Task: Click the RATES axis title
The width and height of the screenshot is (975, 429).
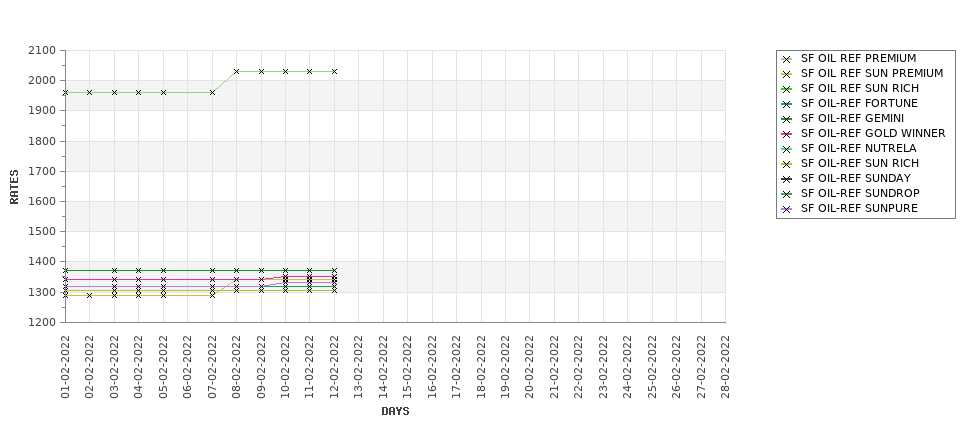Action: (14, 187)
